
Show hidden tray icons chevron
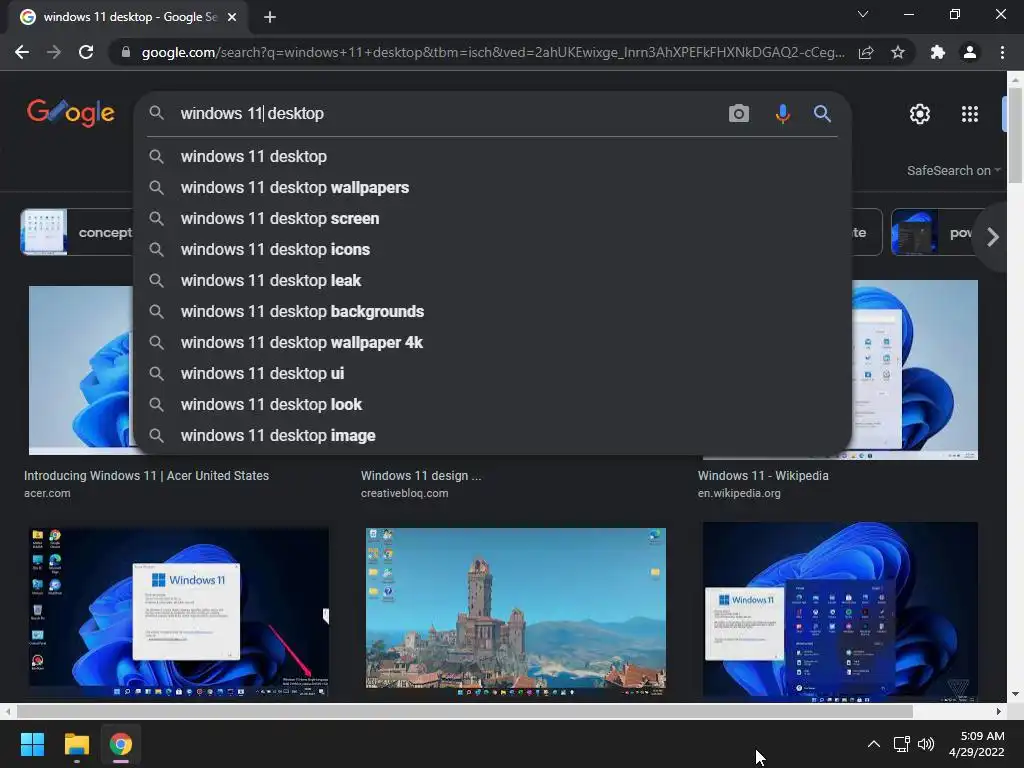873,744
